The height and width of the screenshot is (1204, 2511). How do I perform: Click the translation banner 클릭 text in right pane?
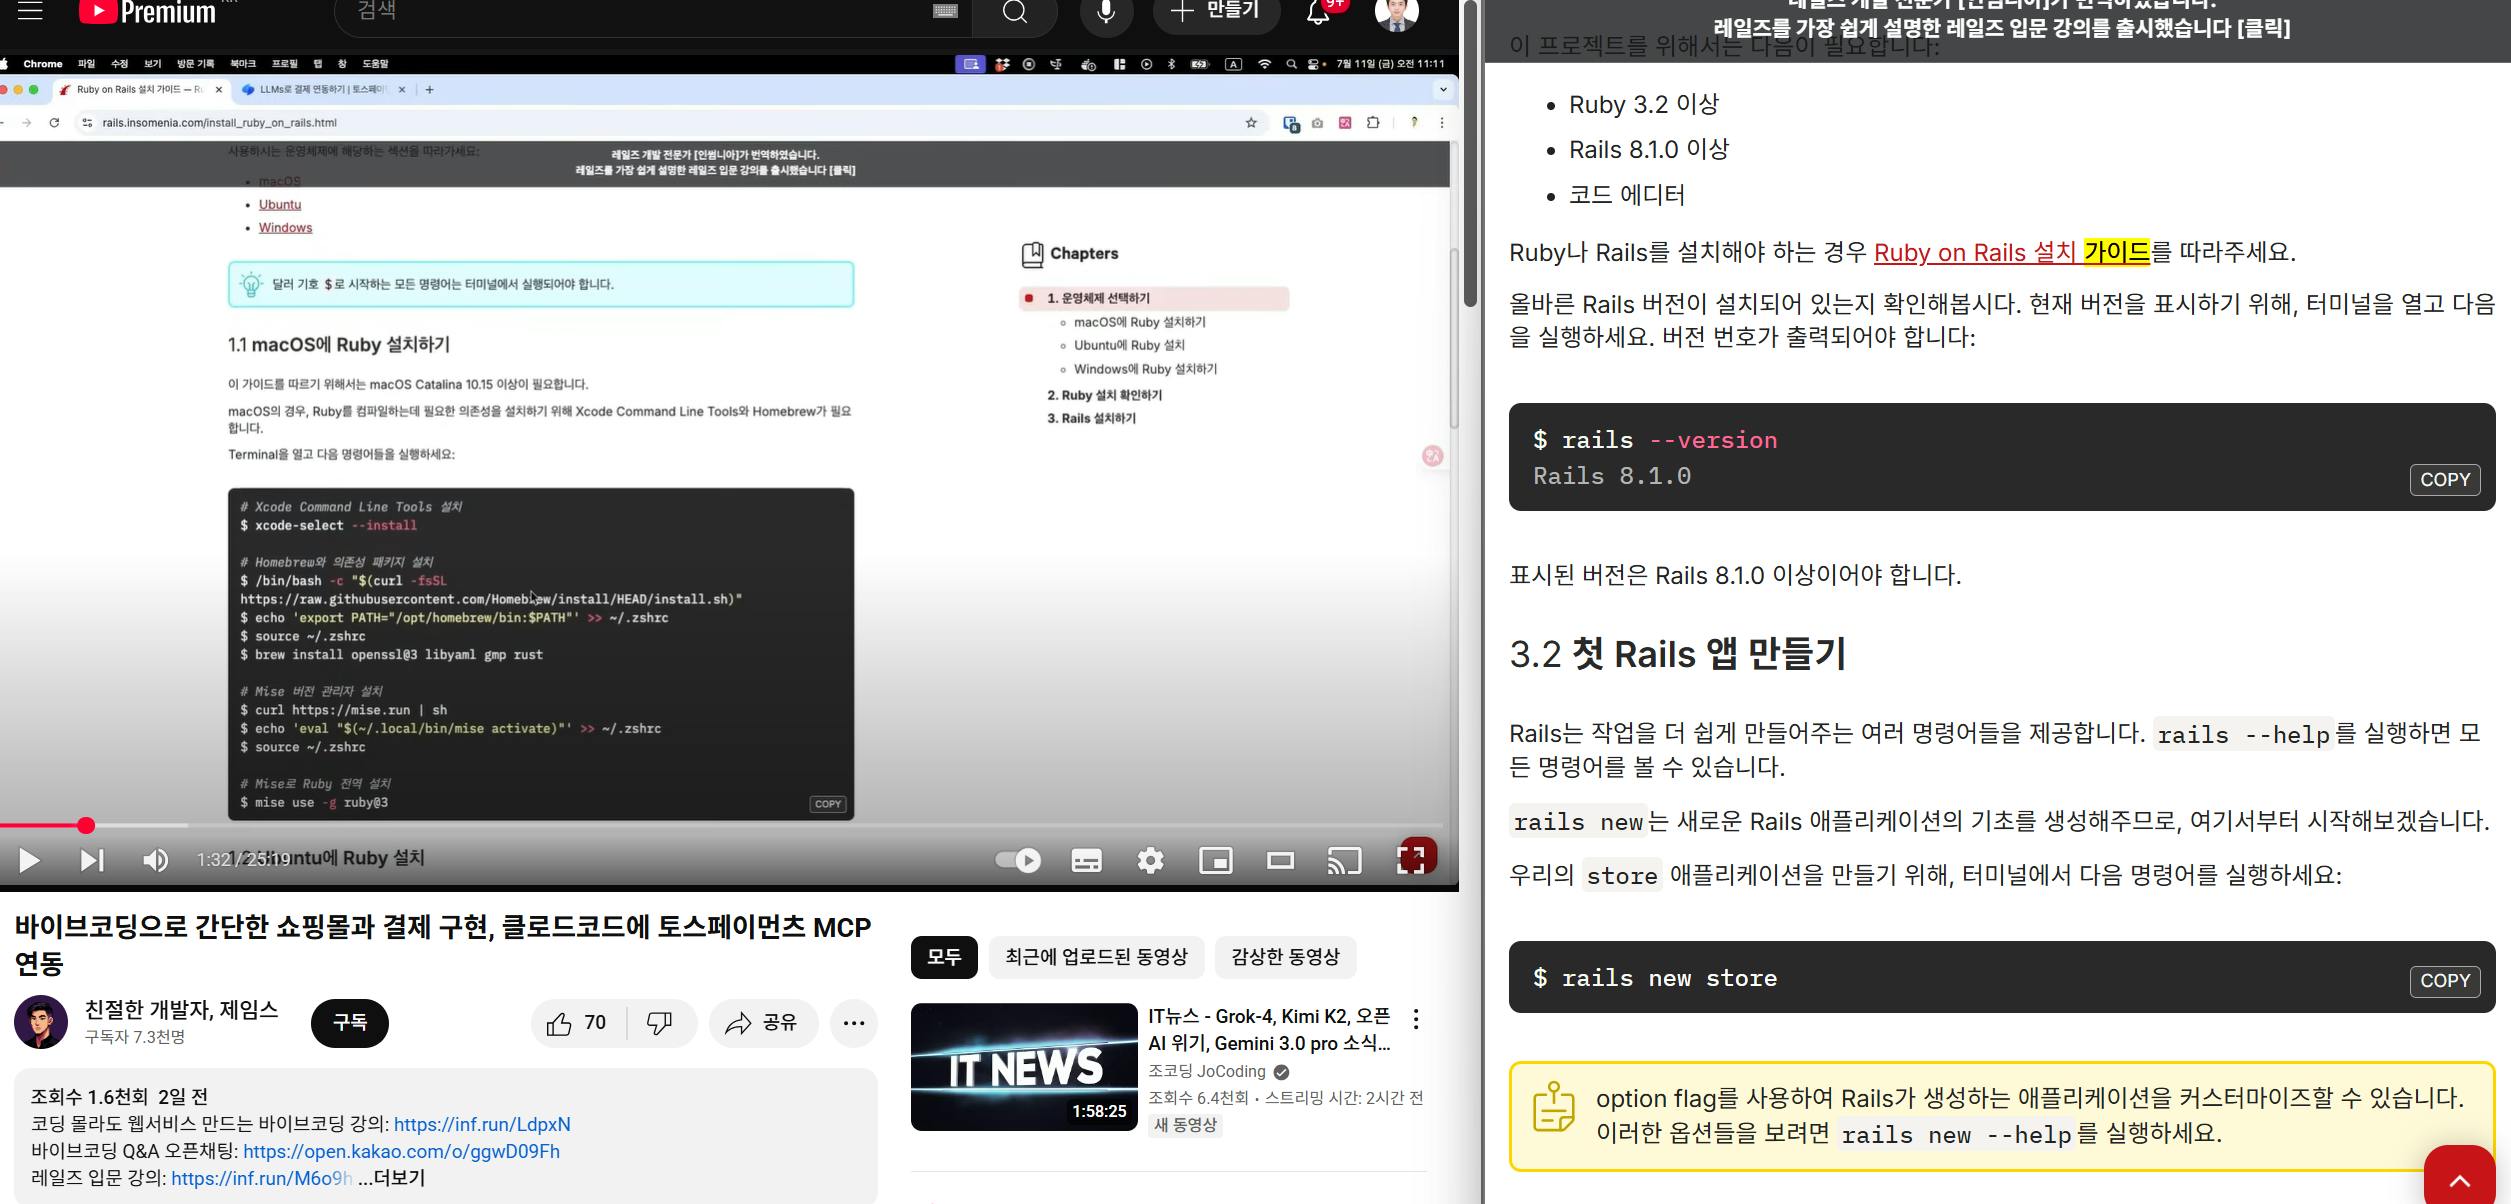(2263, 28)
